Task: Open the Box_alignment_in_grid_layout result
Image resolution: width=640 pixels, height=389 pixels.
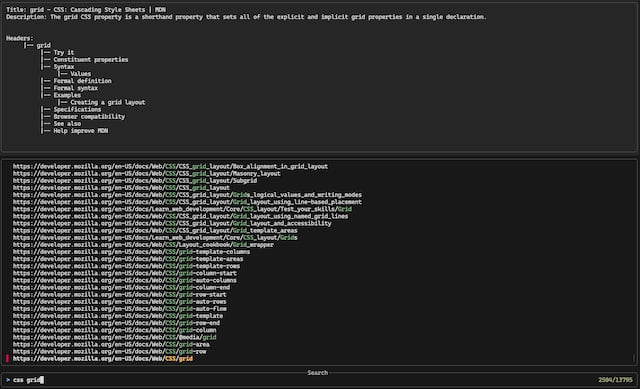Action: coord(170,167)
